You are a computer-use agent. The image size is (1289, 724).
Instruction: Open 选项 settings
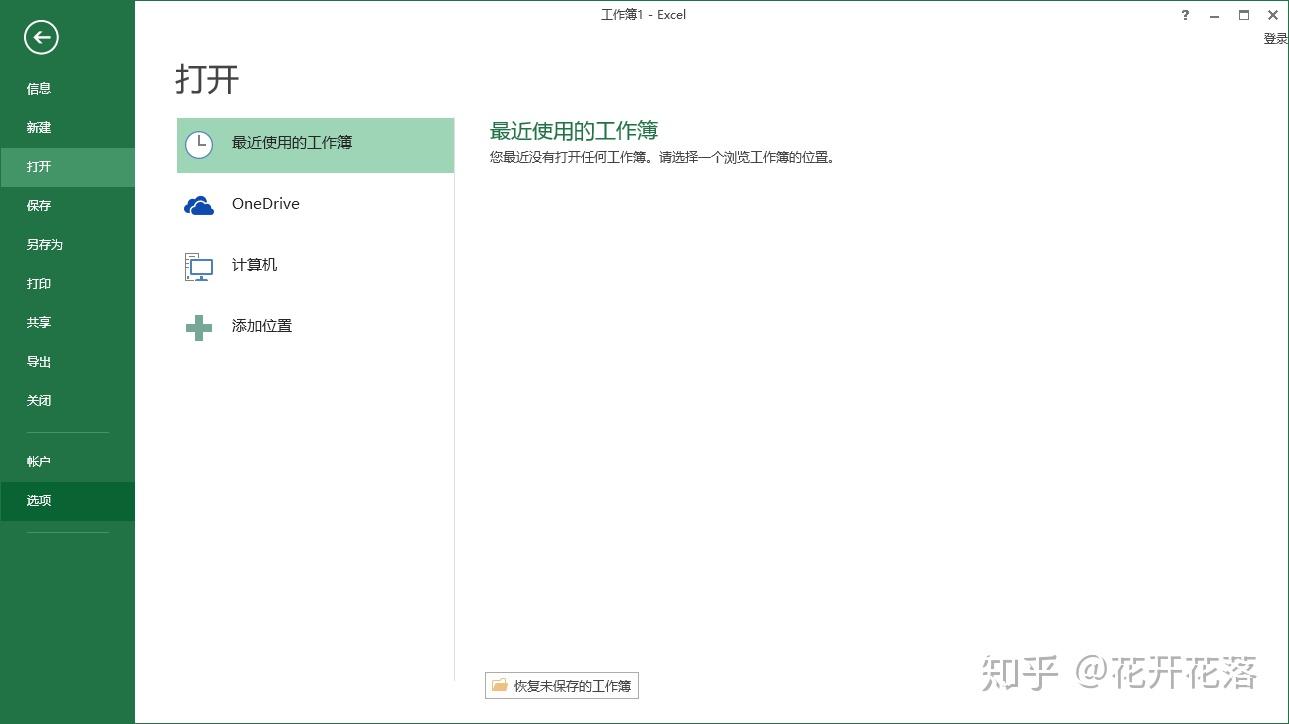coord(67,501)
